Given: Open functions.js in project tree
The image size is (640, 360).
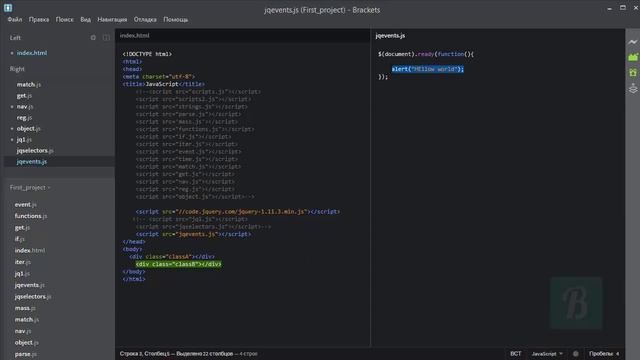Looking at the screenshot, I should point(31,216).
